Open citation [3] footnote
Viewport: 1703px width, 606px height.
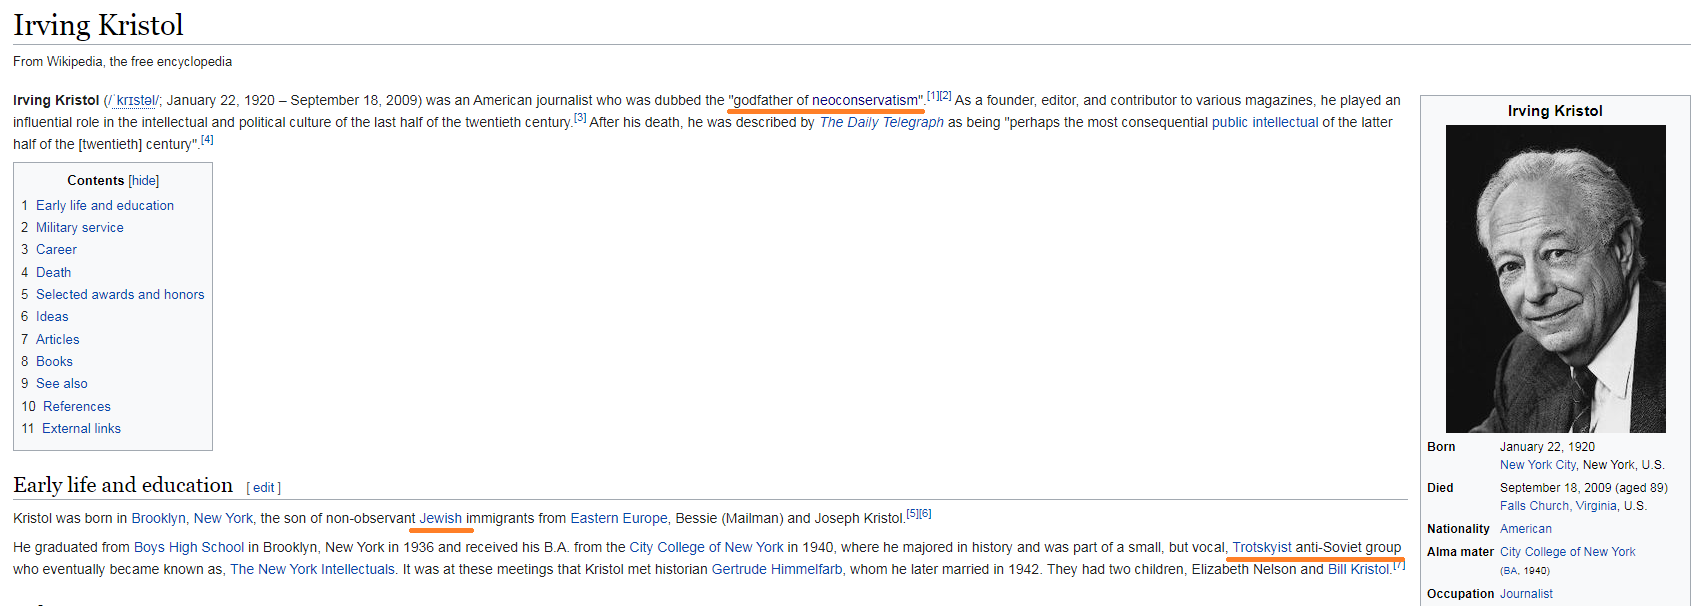(580, 118)
